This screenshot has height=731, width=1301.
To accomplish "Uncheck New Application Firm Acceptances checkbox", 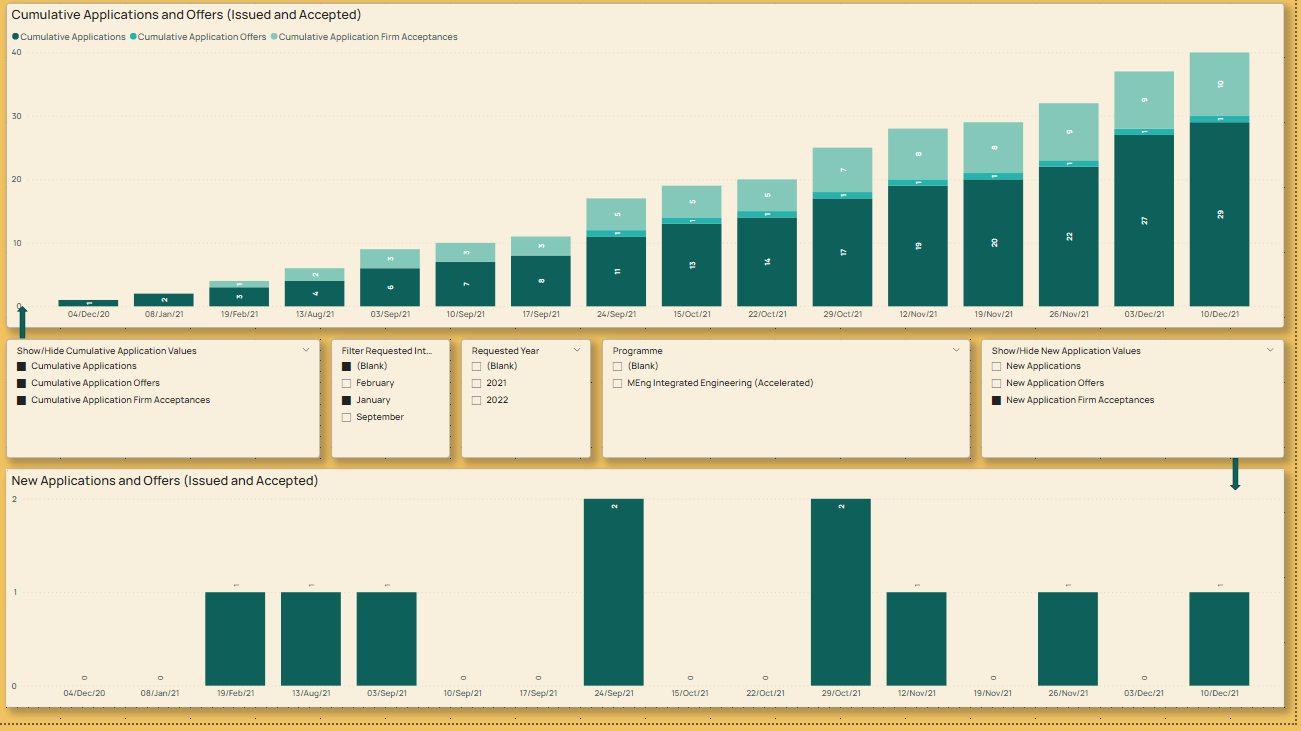I will (997, 401).
